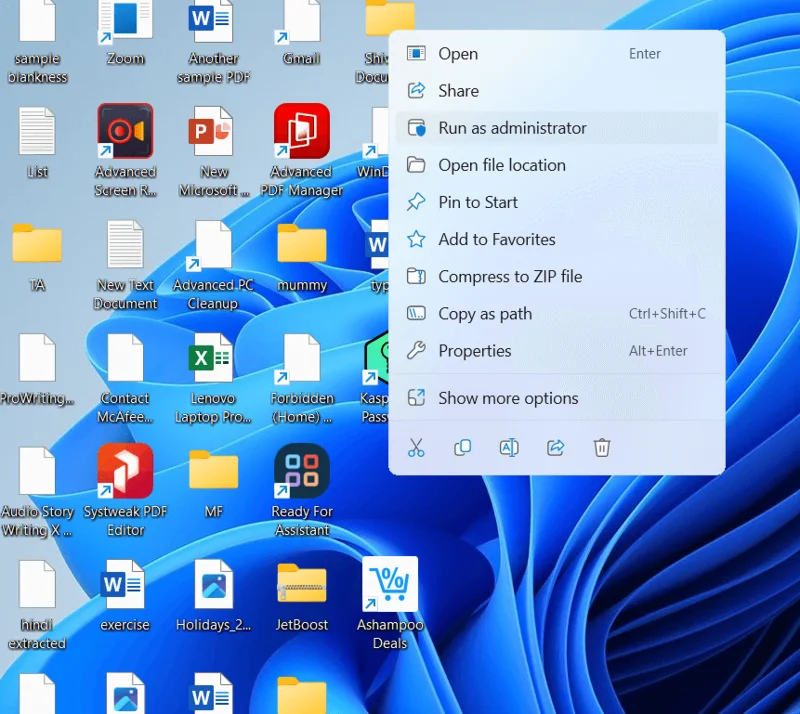Screen dimensions: 800x714
Task: Launch Advanced Screen Recorder
Action: (124, 131)
